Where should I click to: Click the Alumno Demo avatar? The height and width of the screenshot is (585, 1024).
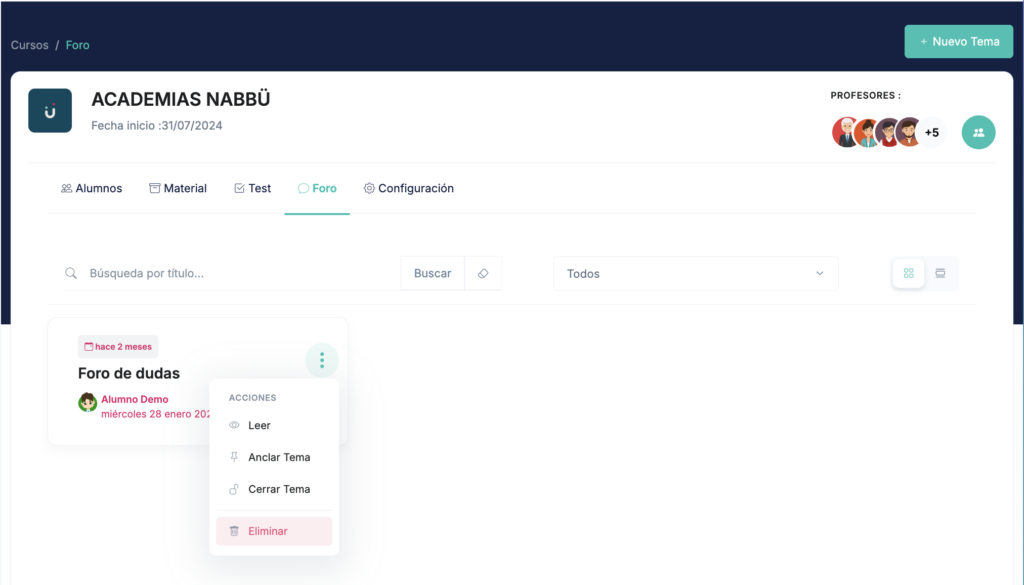coord(88,402)
